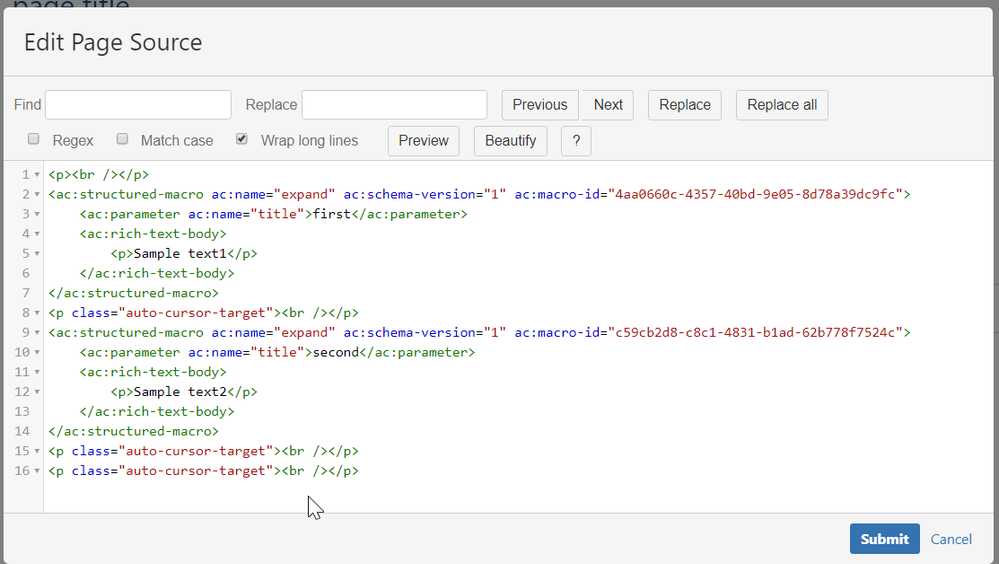
Task: Click the Replace all button
Action: [x=782, y=105]
